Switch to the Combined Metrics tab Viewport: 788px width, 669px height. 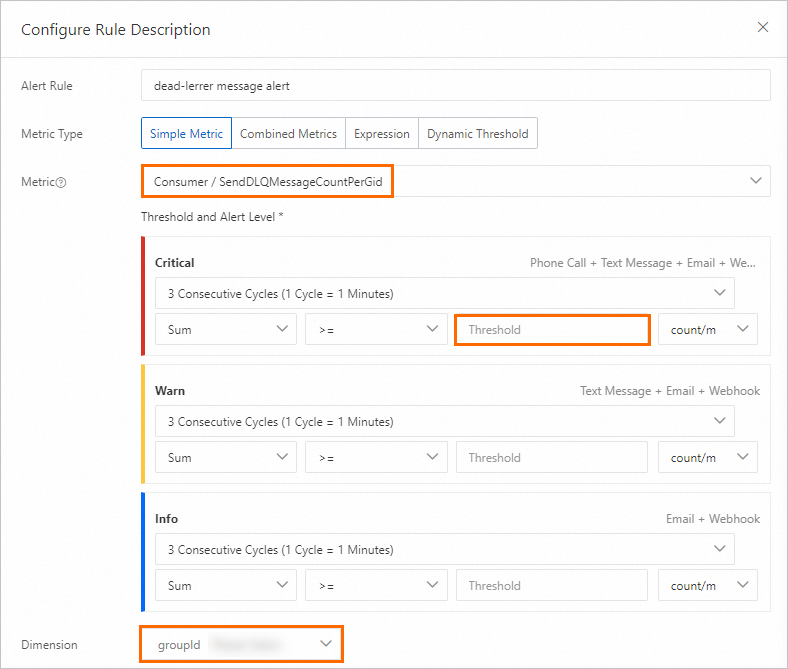coord(289,134)
